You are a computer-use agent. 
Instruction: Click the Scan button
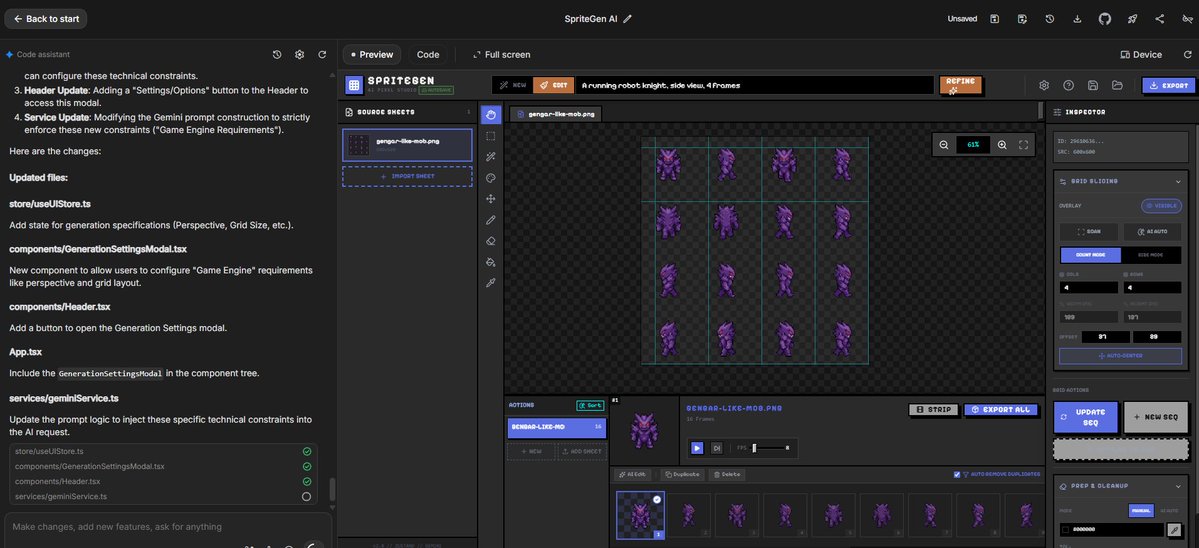click(x=1090, y=231)
